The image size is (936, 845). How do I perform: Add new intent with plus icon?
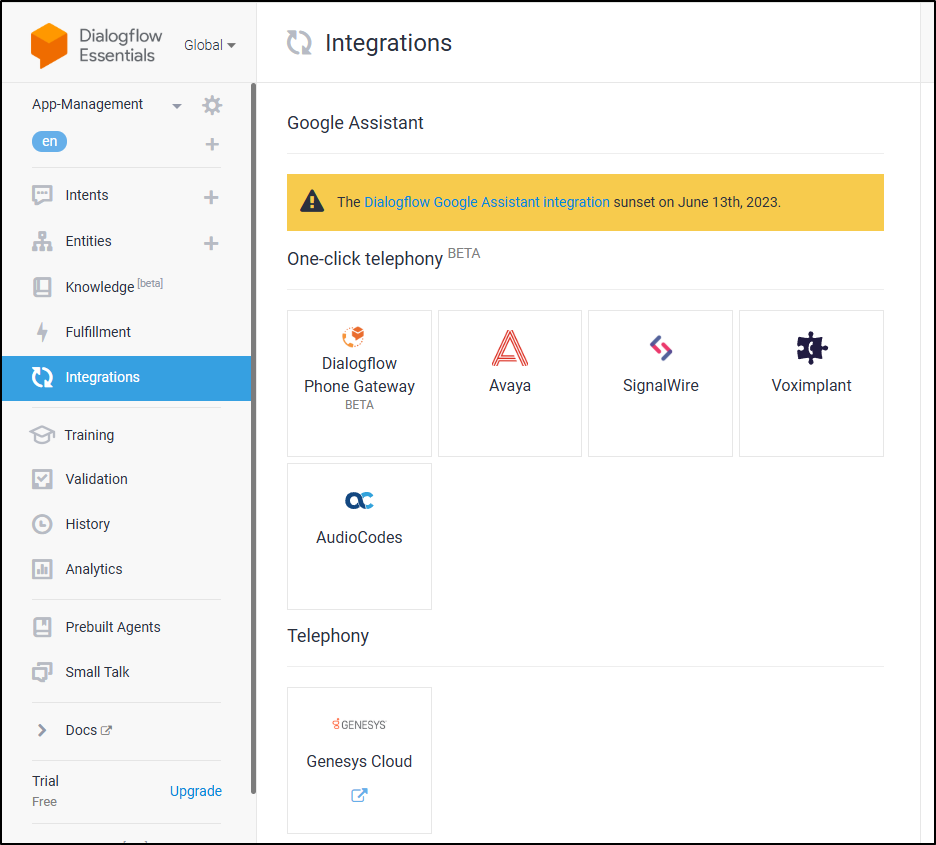(211, 197)
